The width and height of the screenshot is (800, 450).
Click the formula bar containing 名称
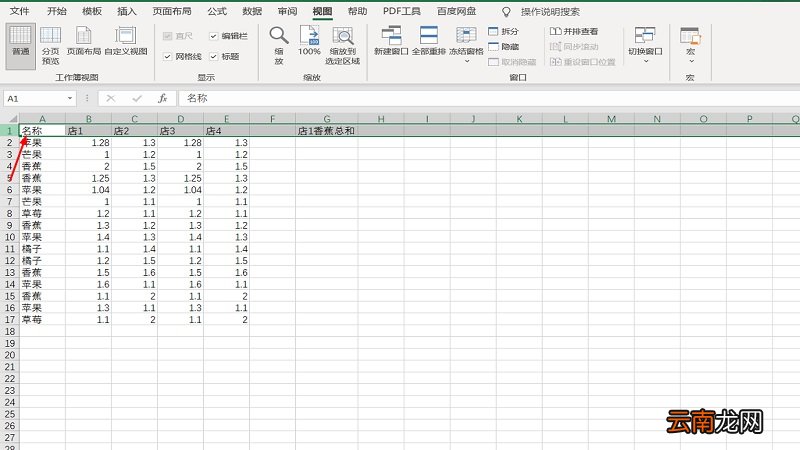tap(489, 98)
